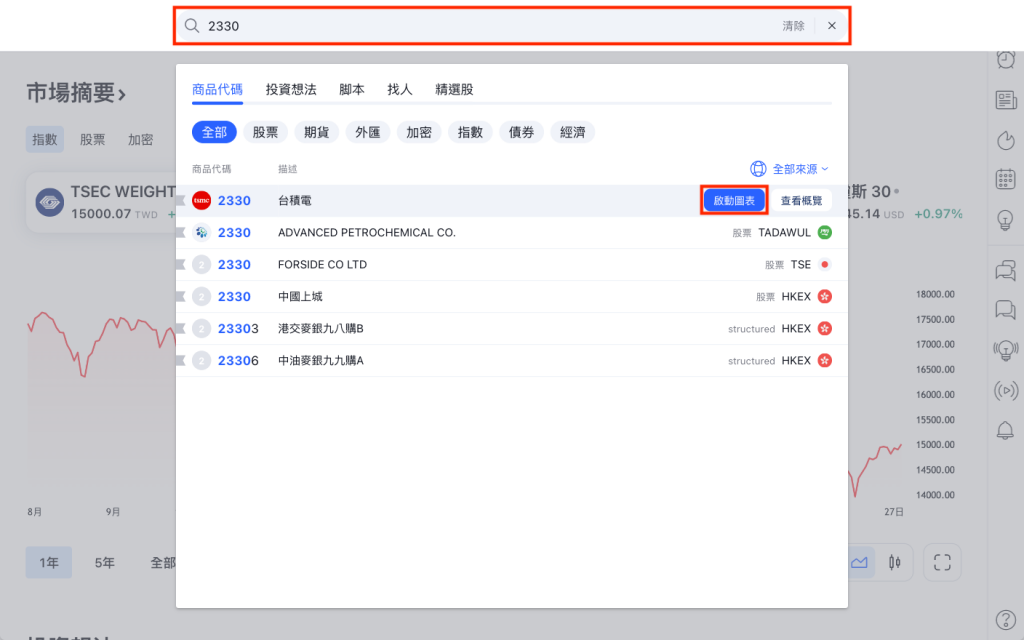Close the search box with X
This screenshot has width=1024, height=640.
[831, 25]
